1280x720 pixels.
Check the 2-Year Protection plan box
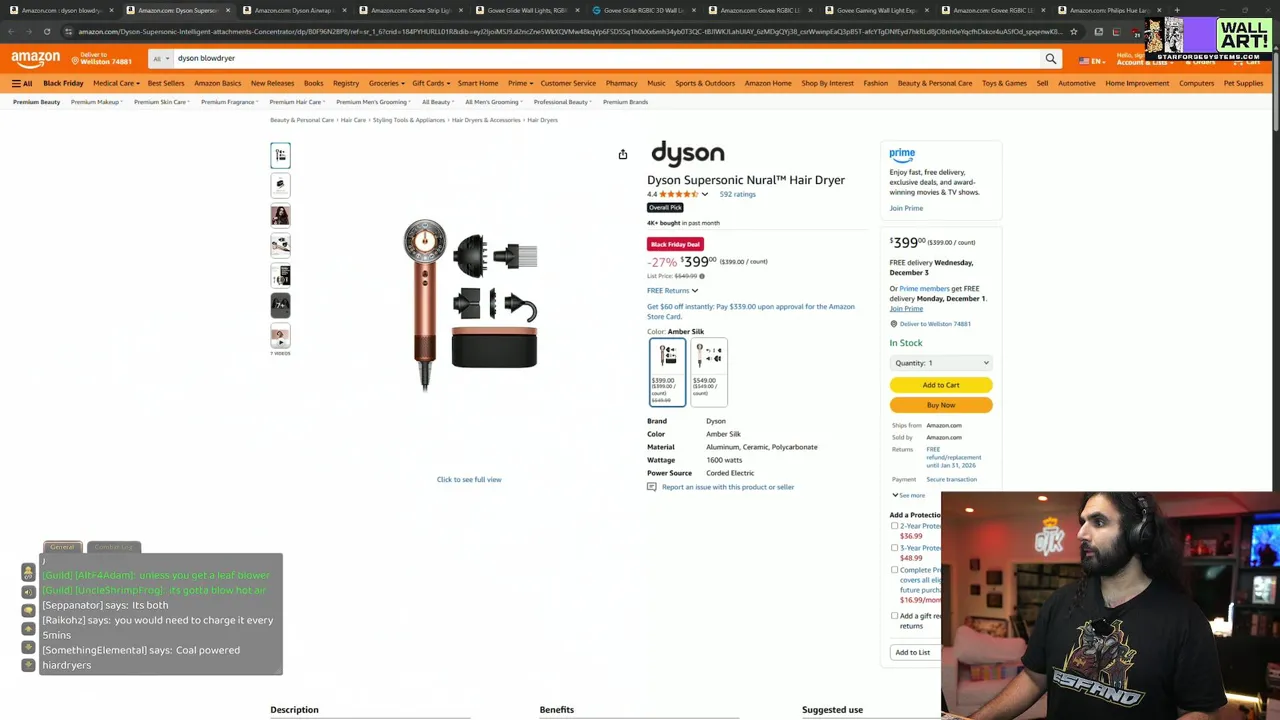tap(894, 526)
